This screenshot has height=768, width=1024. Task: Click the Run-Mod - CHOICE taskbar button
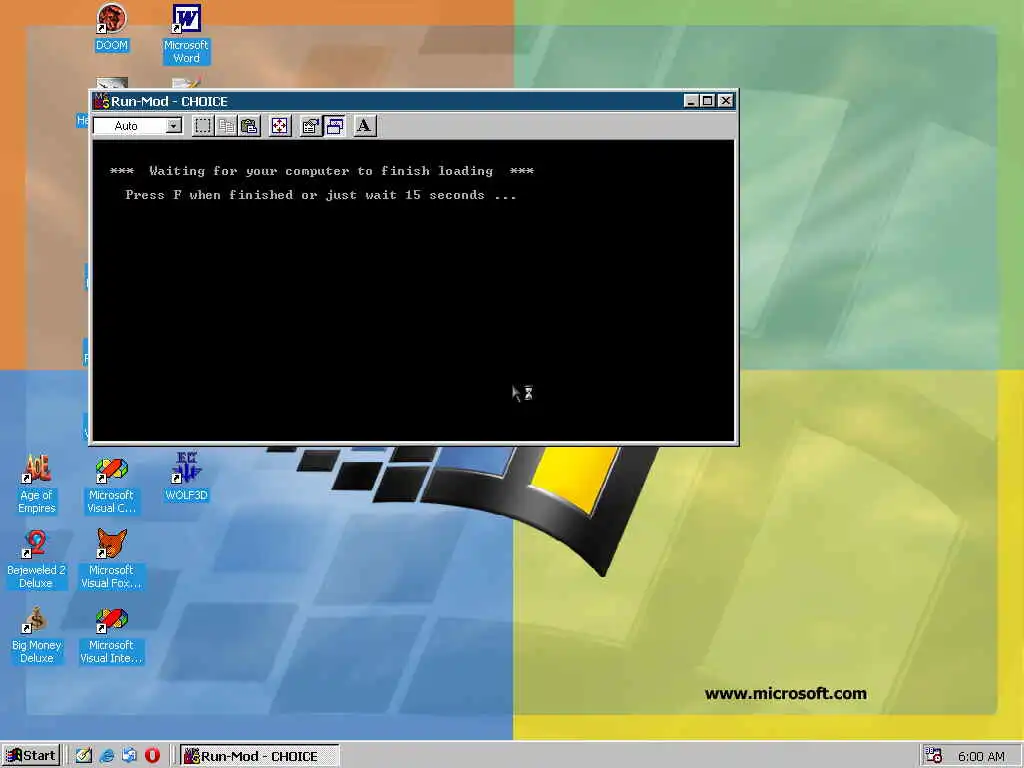point(260,756)
